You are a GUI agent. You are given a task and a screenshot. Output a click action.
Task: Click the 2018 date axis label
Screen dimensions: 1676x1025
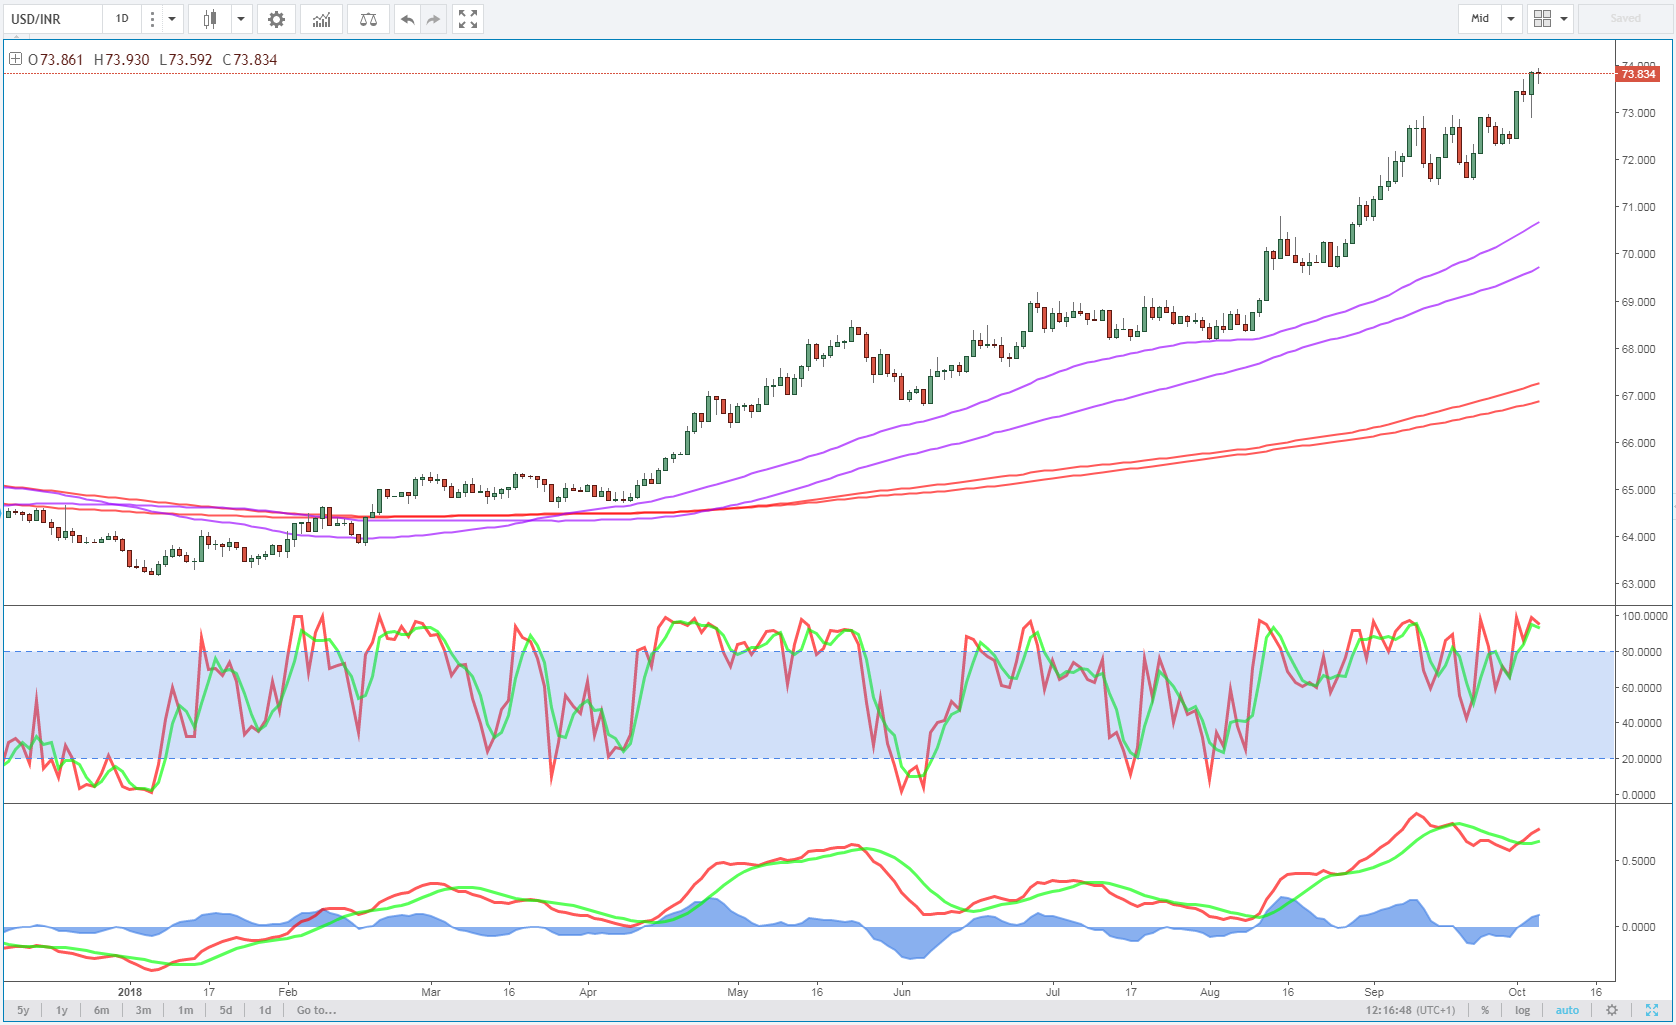(130, 992)
